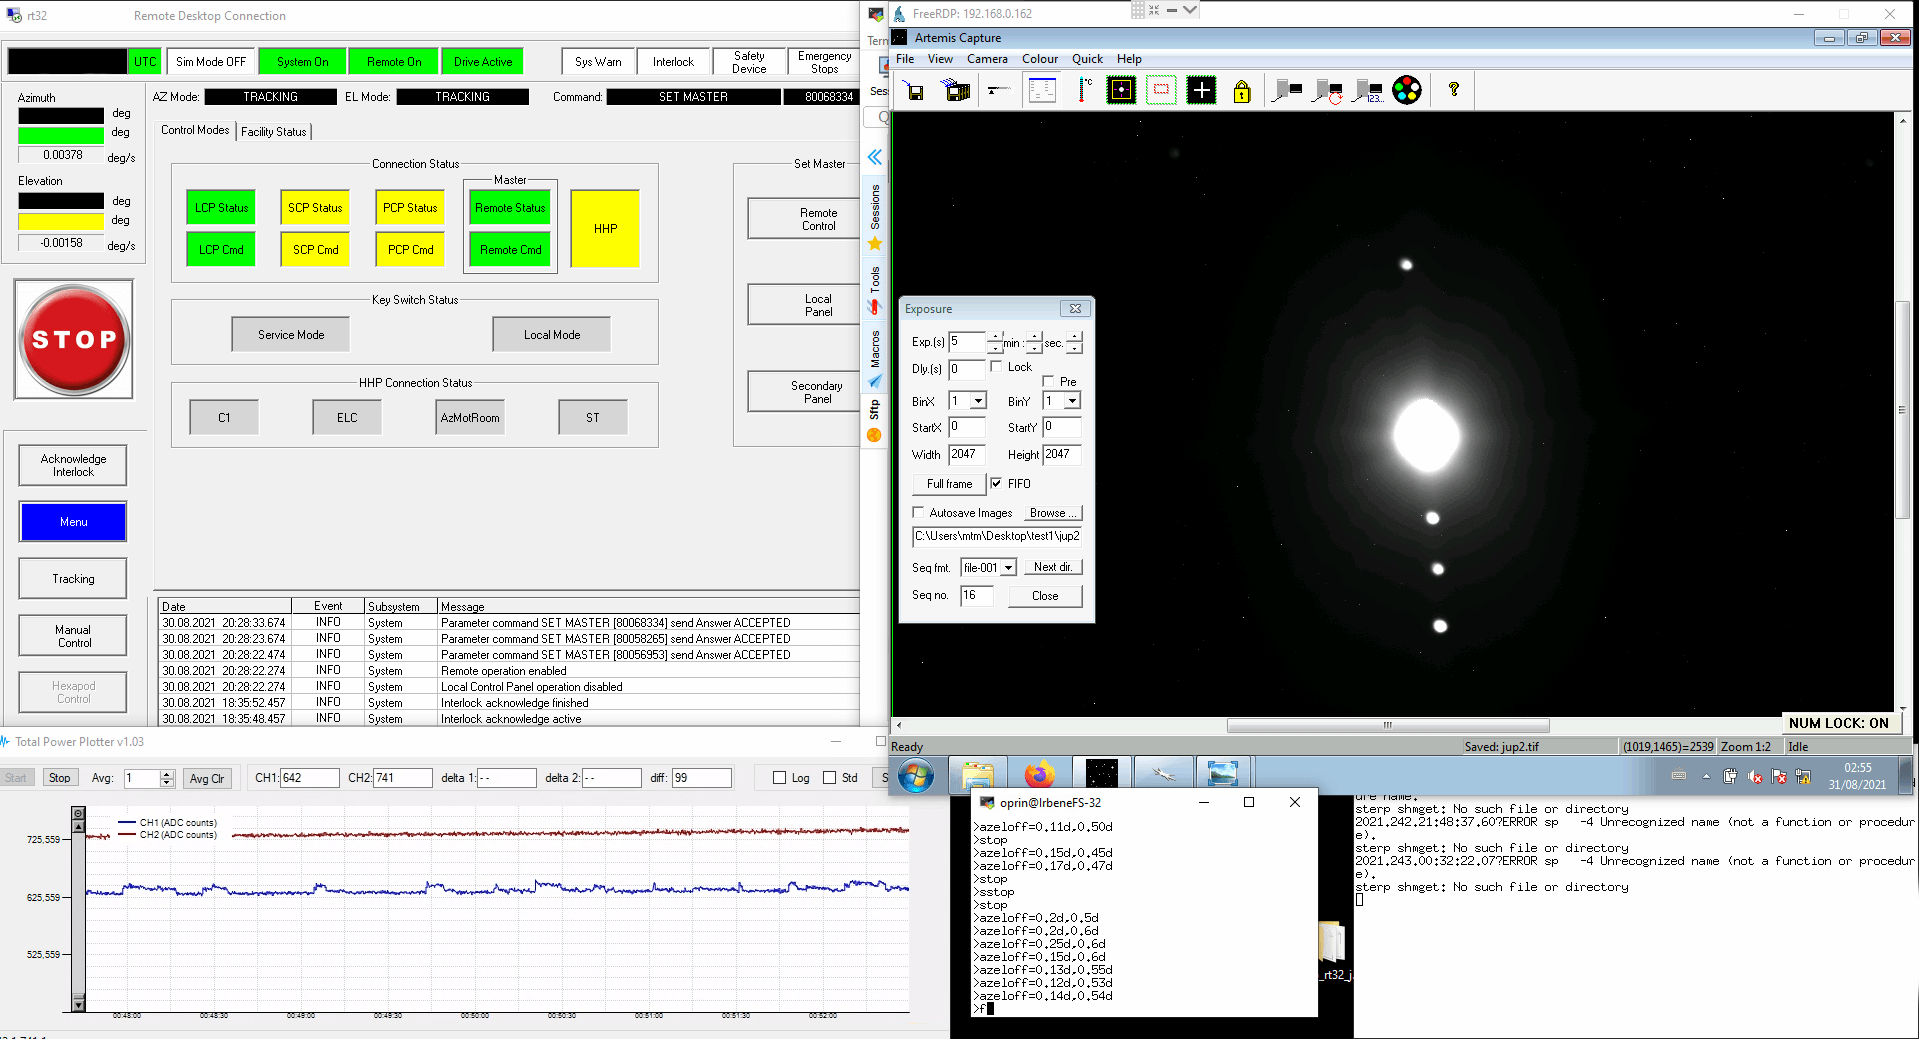Start a single exposure with camera icon
The image size is (1919, 1039).
[1287, 91]
